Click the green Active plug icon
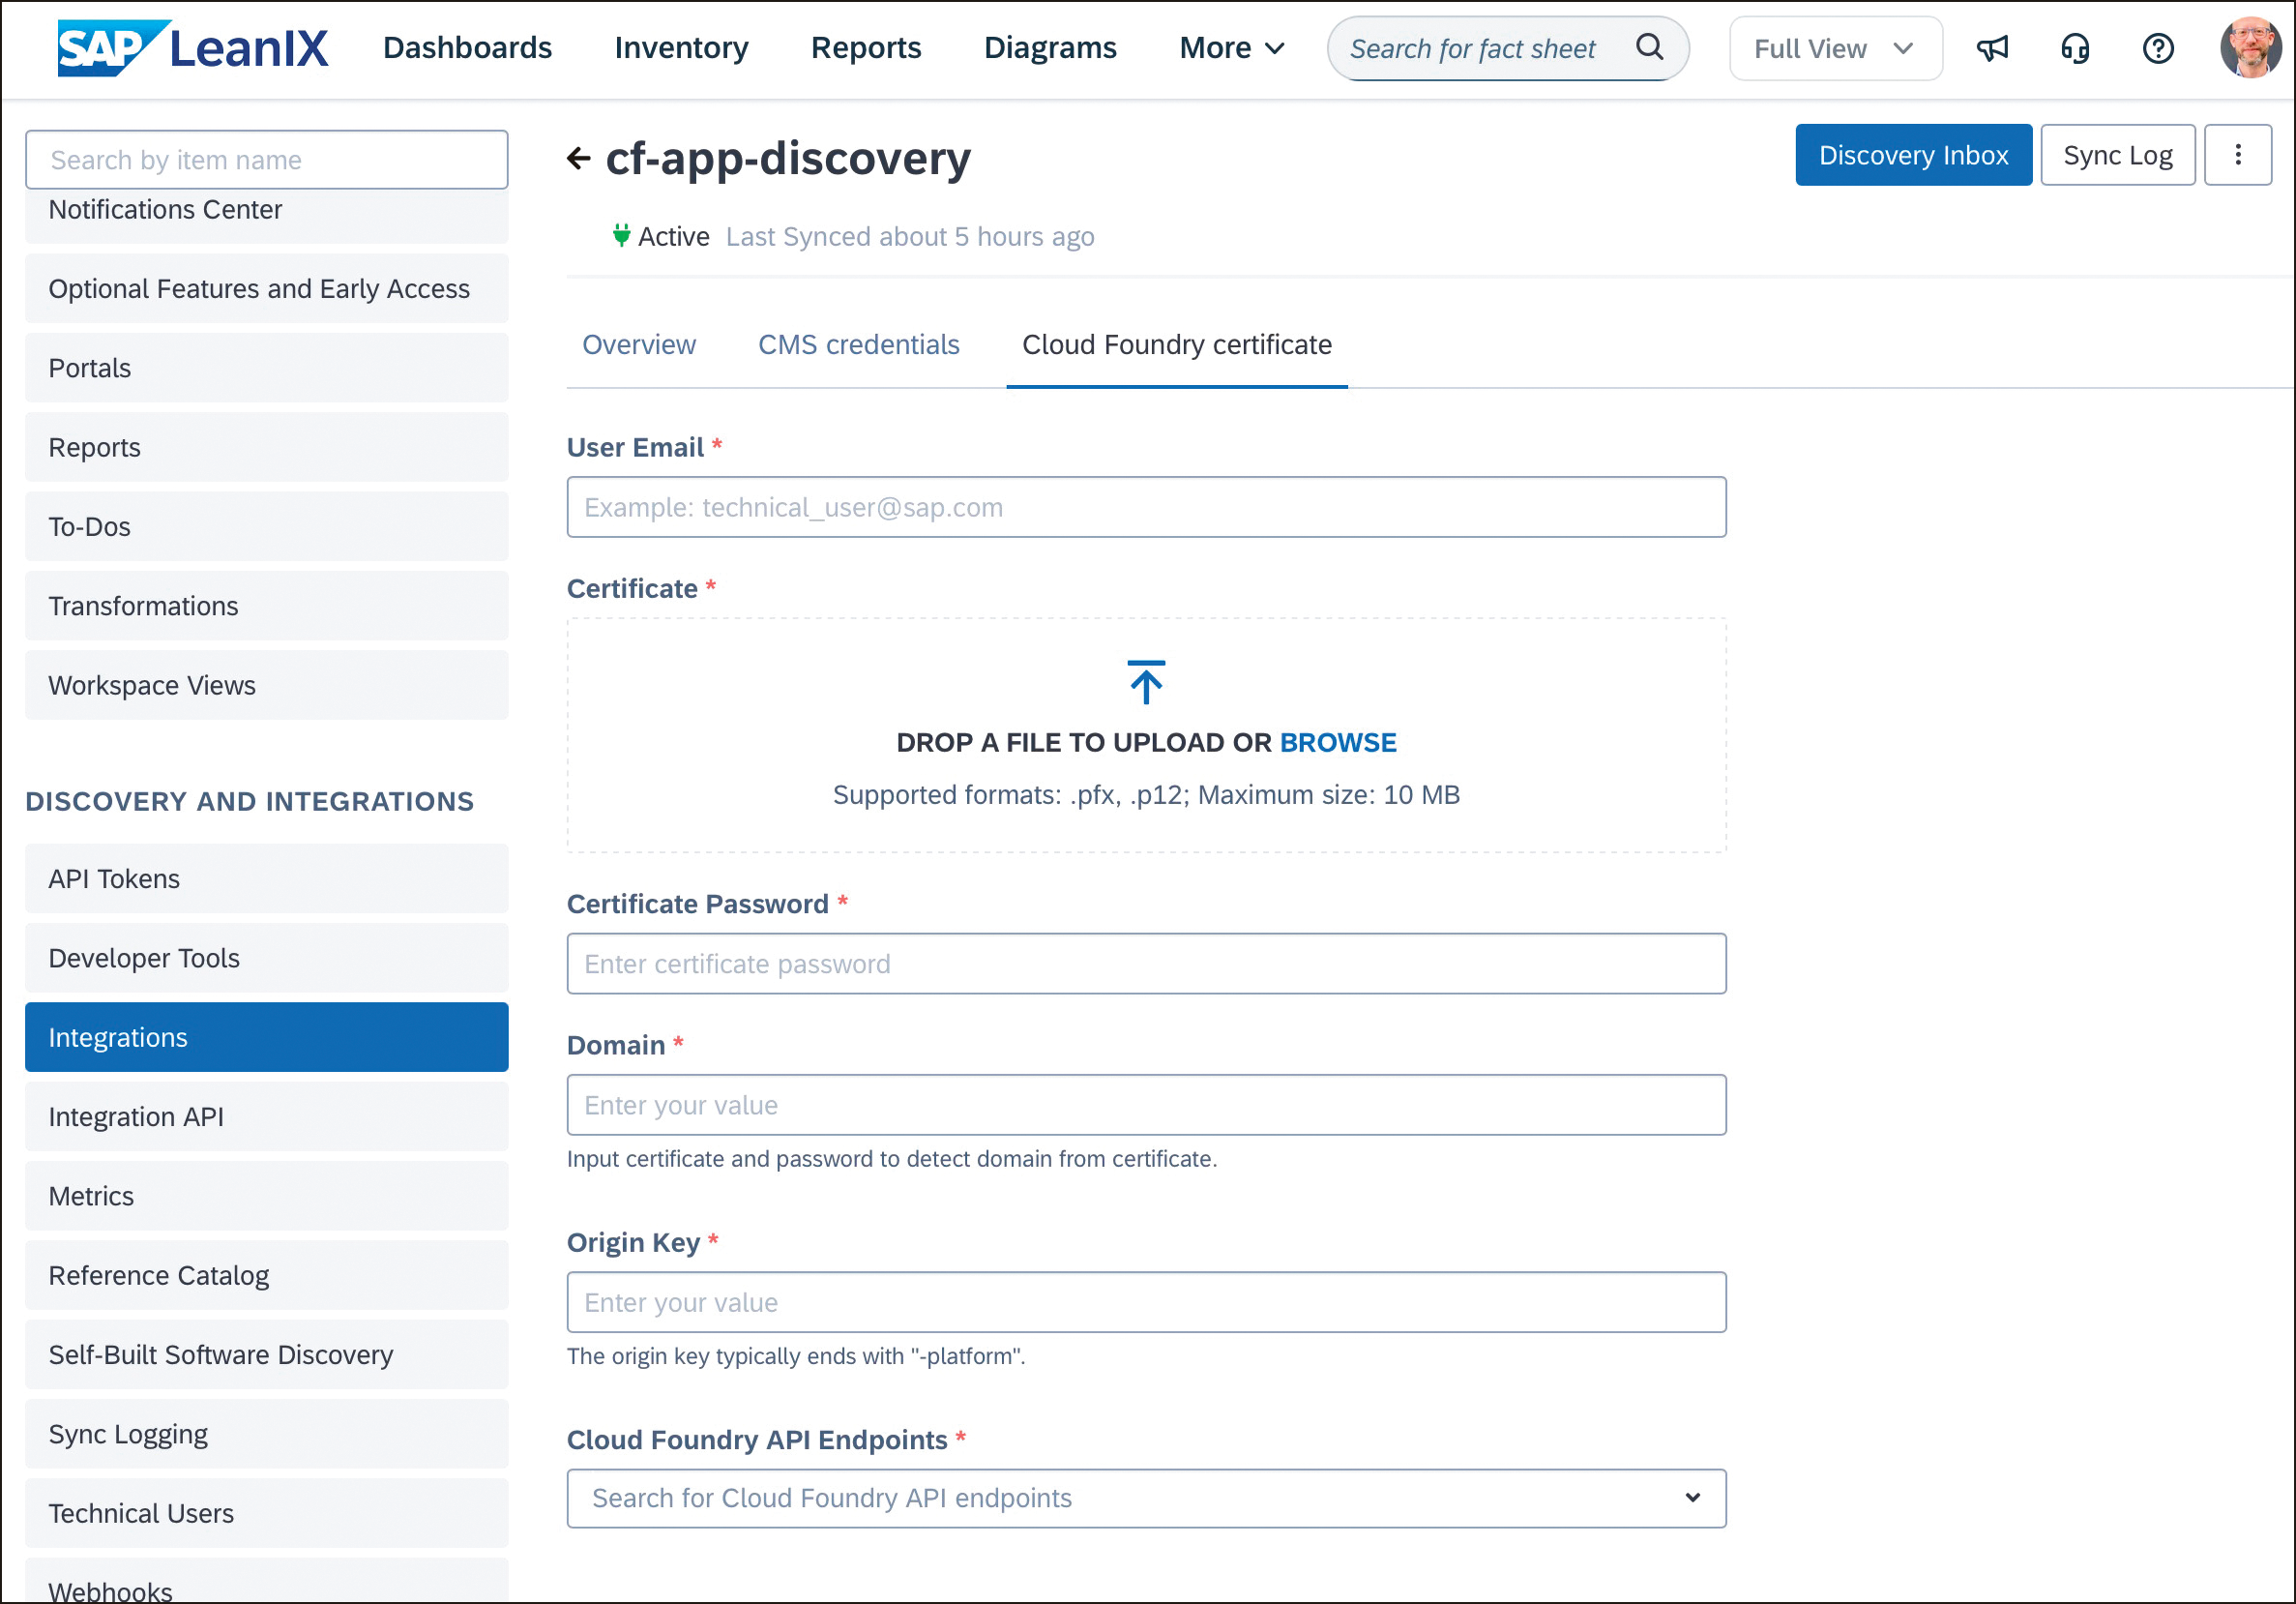2296x1604 pixels. [x=621, y=236]
